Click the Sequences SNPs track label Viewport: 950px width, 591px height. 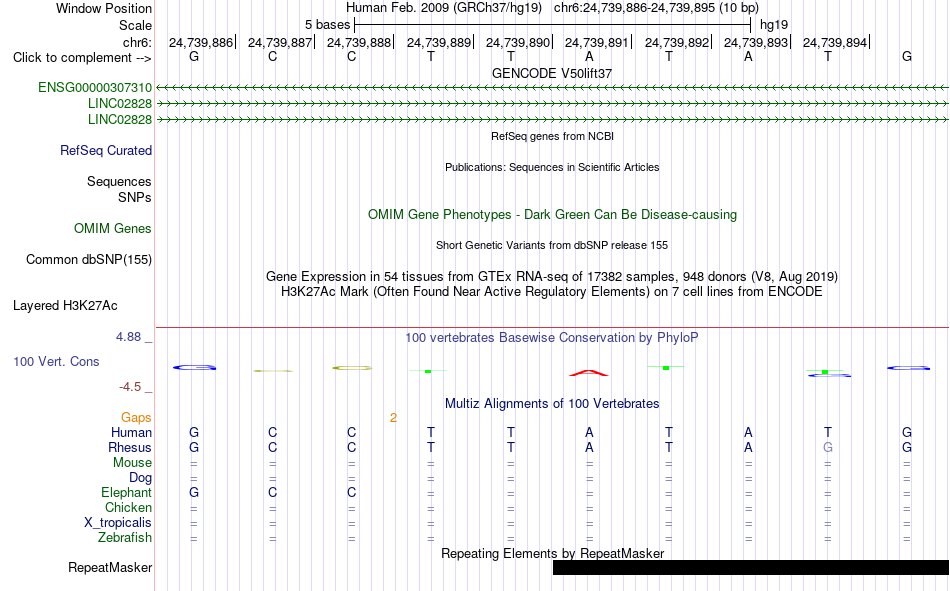pyautogui.click(x=119, y=189)
